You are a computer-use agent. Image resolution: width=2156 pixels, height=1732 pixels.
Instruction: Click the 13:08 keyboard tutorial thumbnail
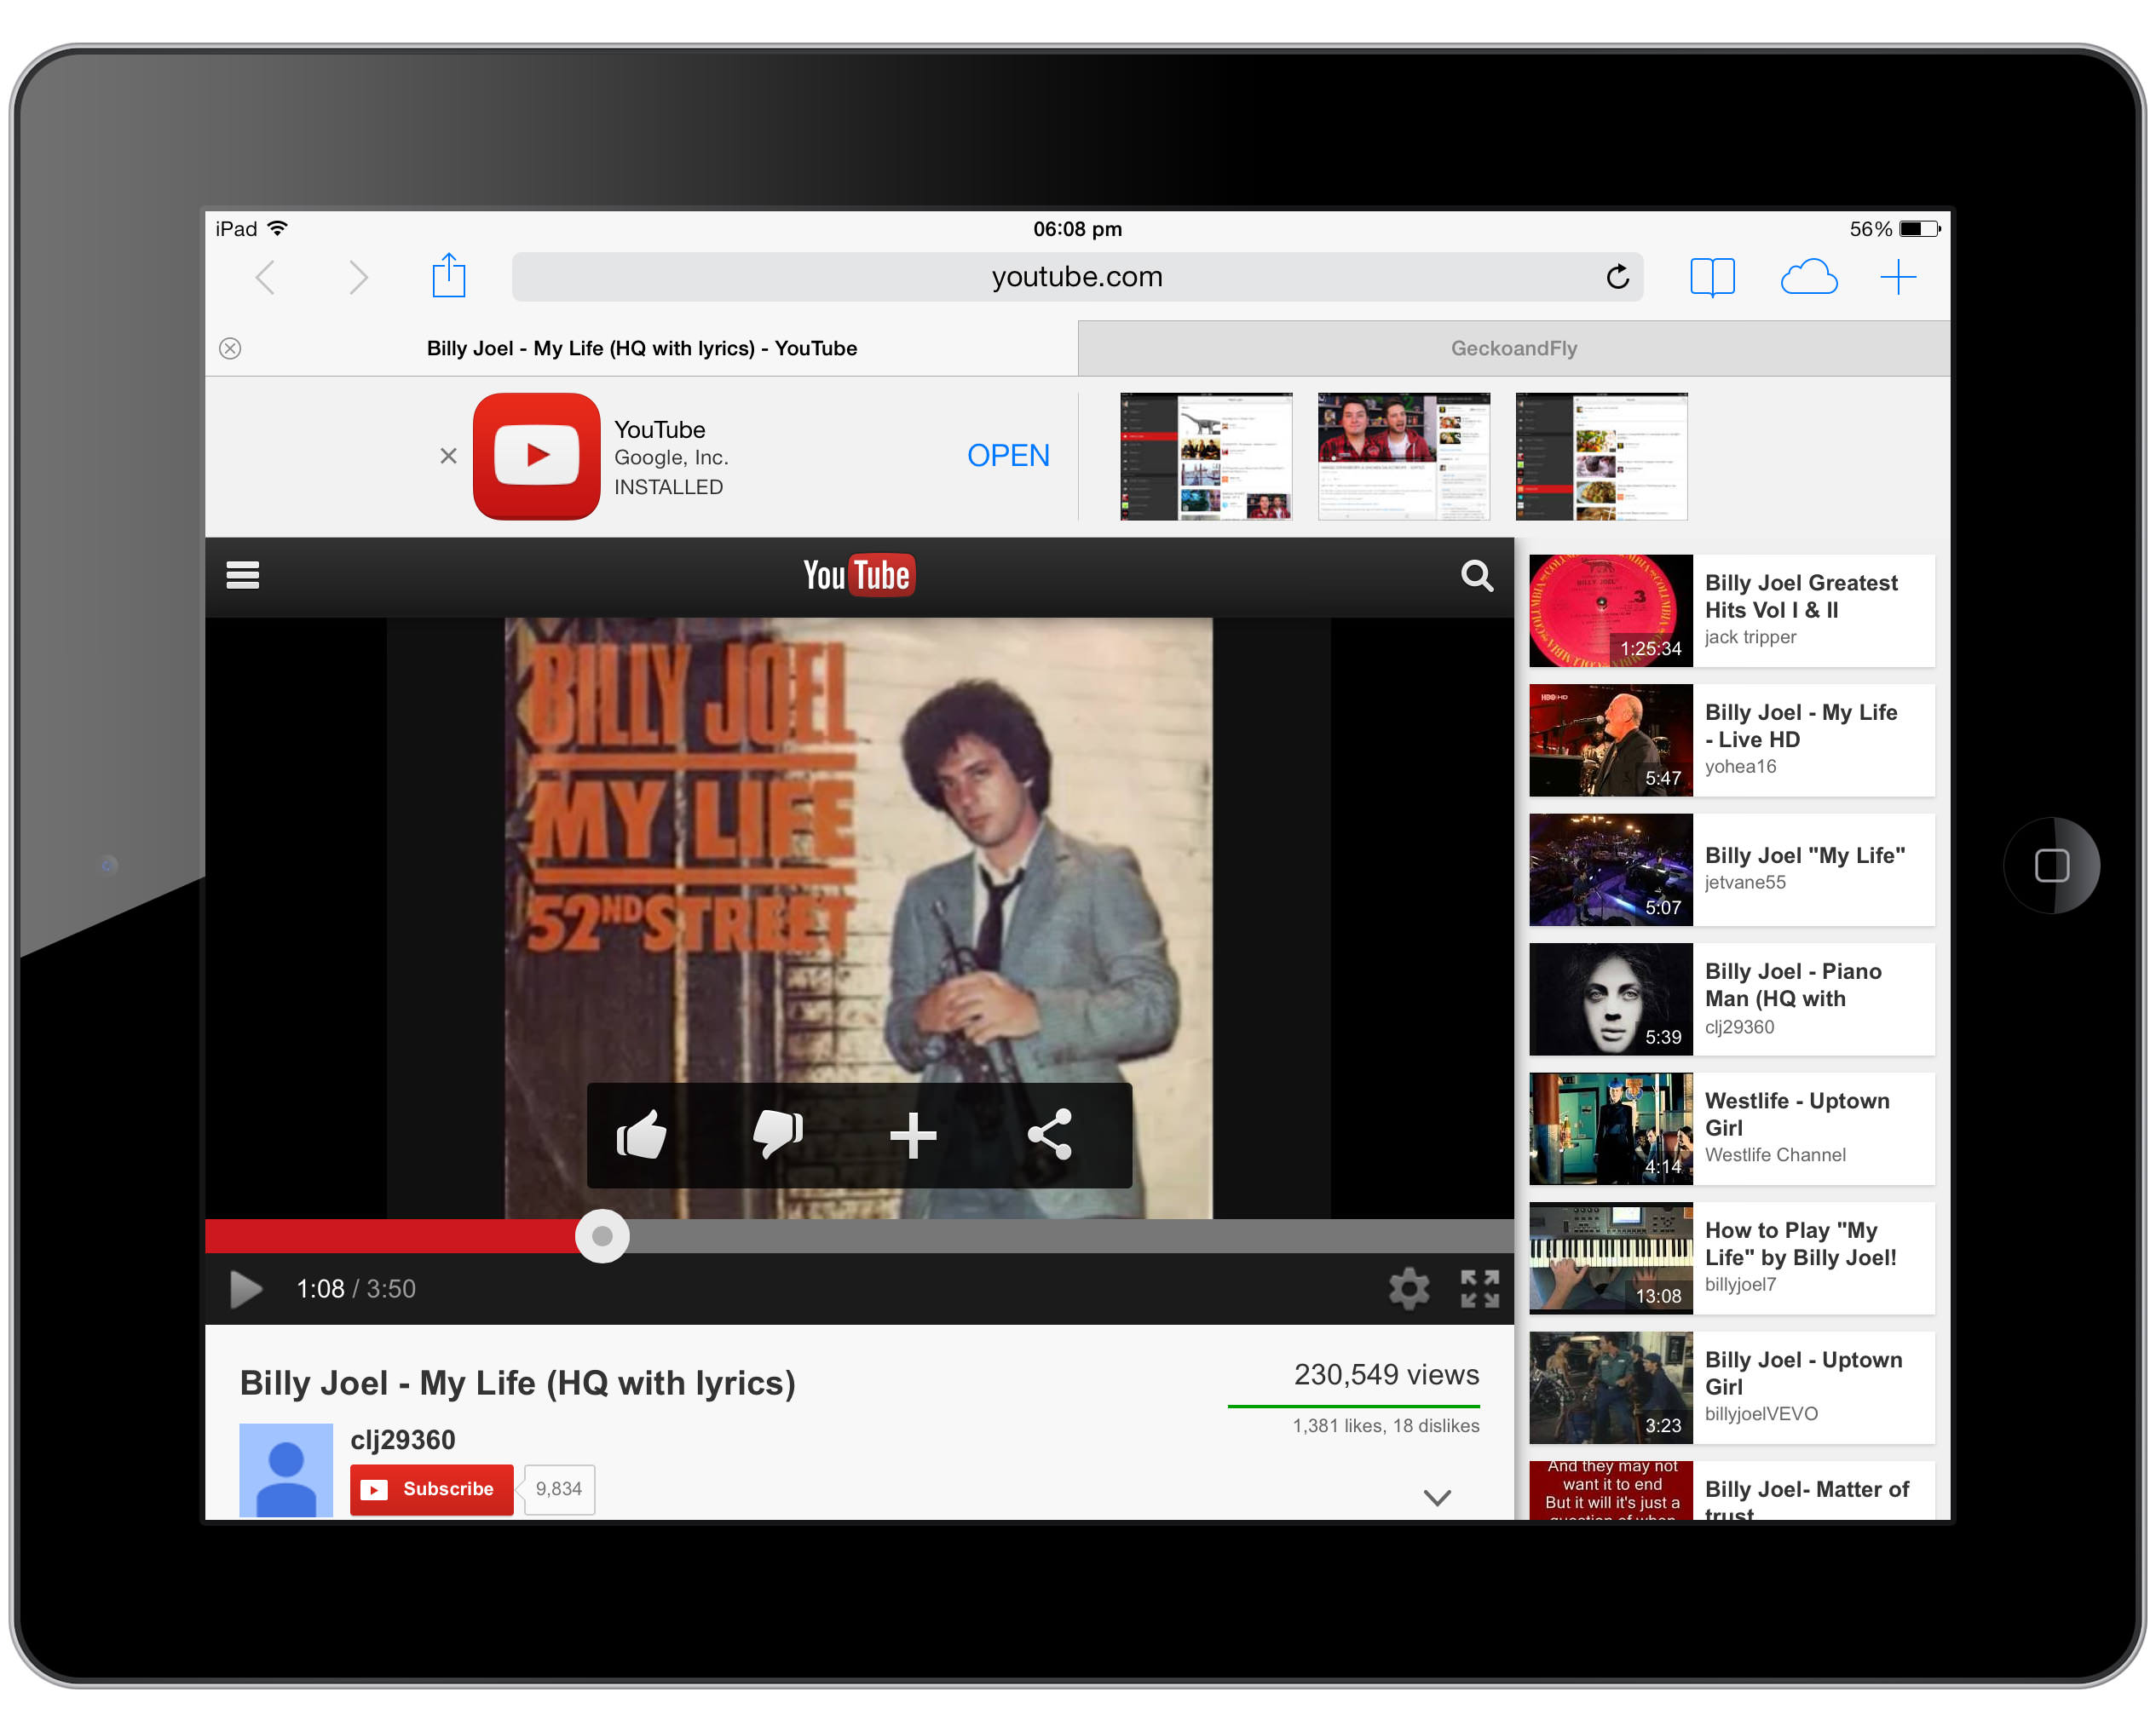1611,1258
